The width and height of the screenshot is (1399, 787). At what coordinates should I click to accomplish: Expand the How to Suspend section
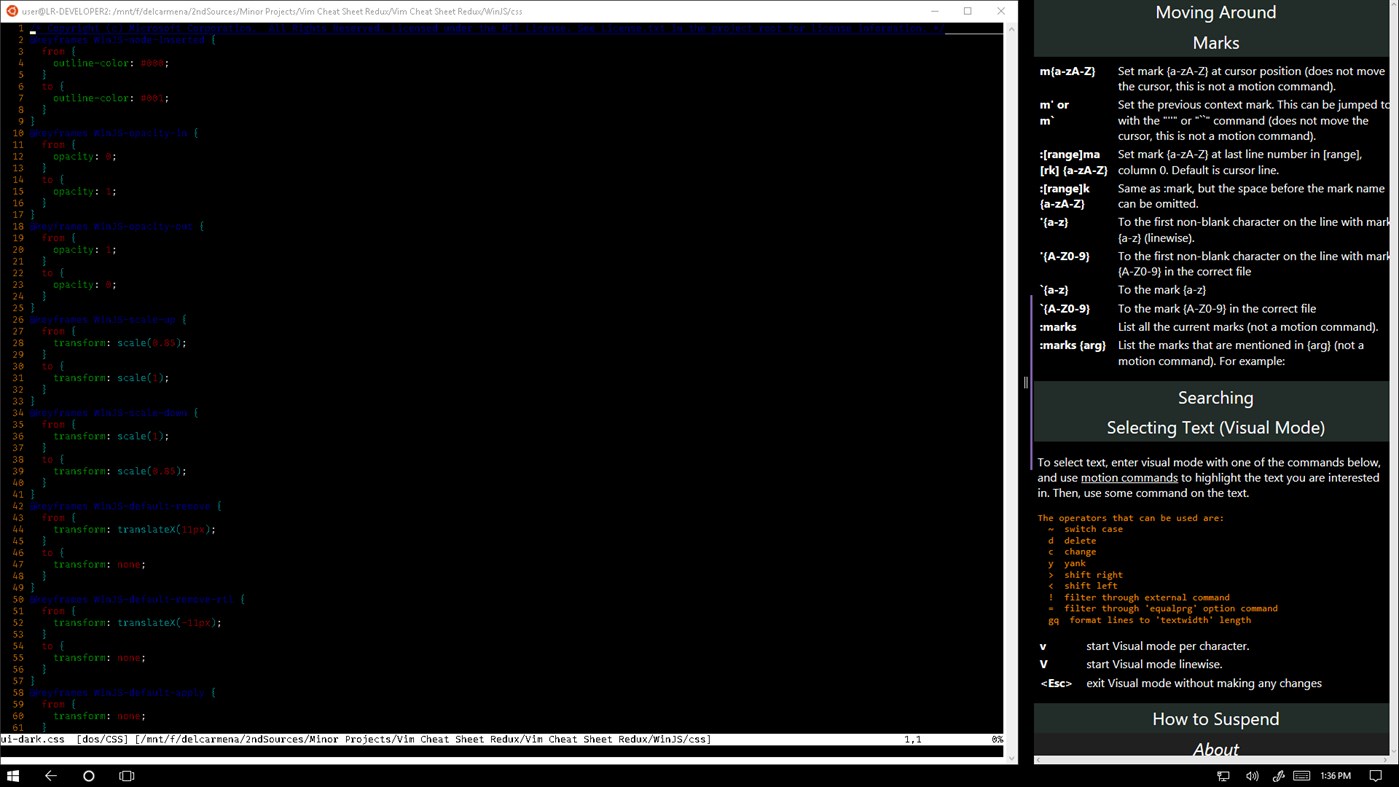(1215, 718)
